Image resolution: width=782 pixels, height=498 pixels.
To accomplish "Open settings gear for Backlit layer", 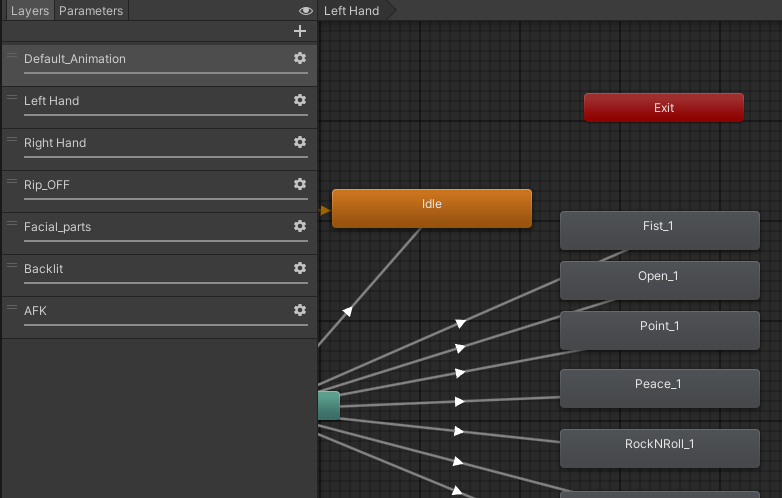I will pyautogui.click(x=300, y=268).
